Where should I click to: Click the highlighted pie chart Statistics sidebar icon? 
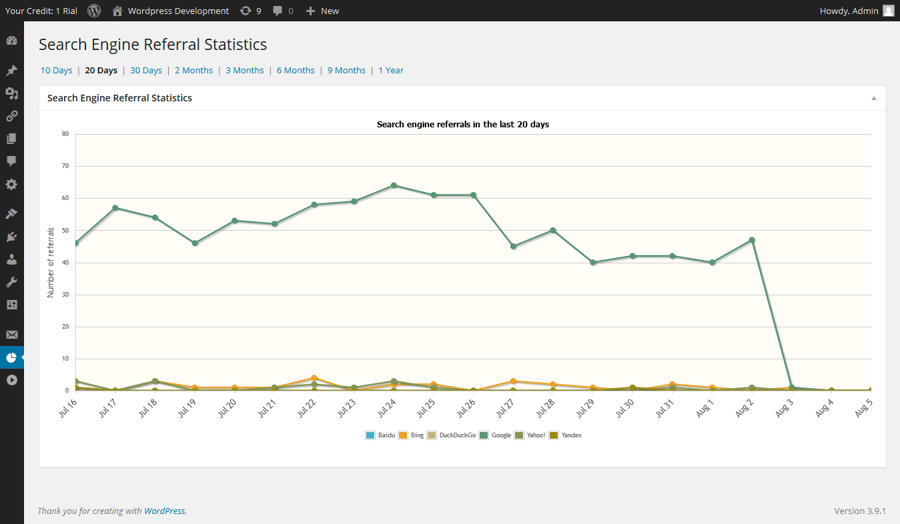[x=11, y=358]
